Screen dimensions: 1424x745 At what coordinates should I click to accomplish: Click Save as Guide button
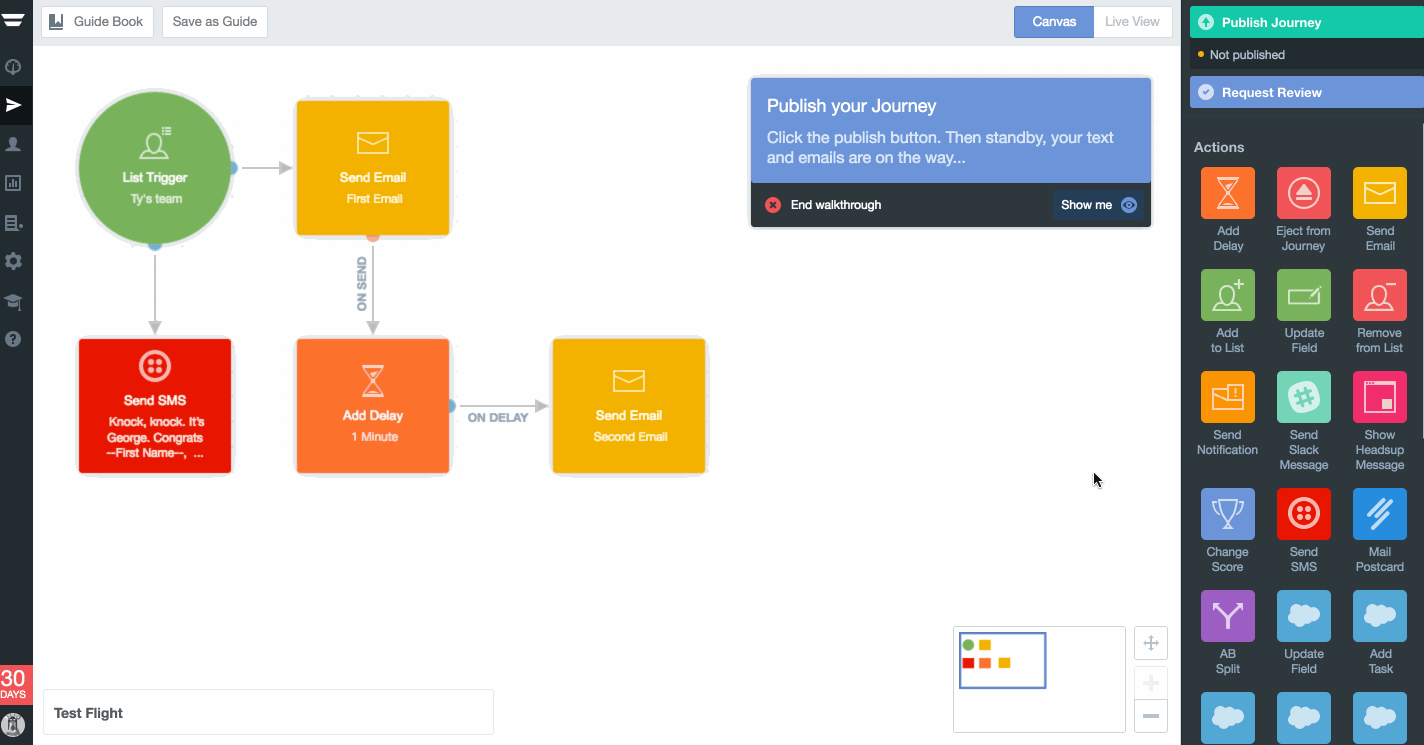pos(215,22)
